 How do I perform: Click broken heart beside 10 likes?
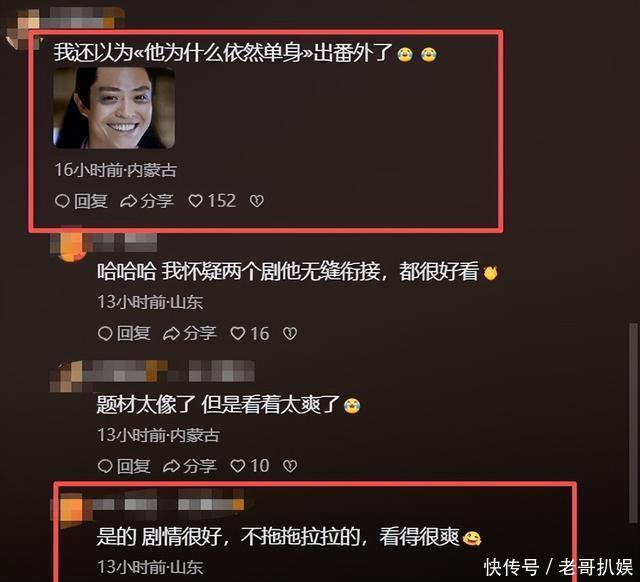[290, 466]
